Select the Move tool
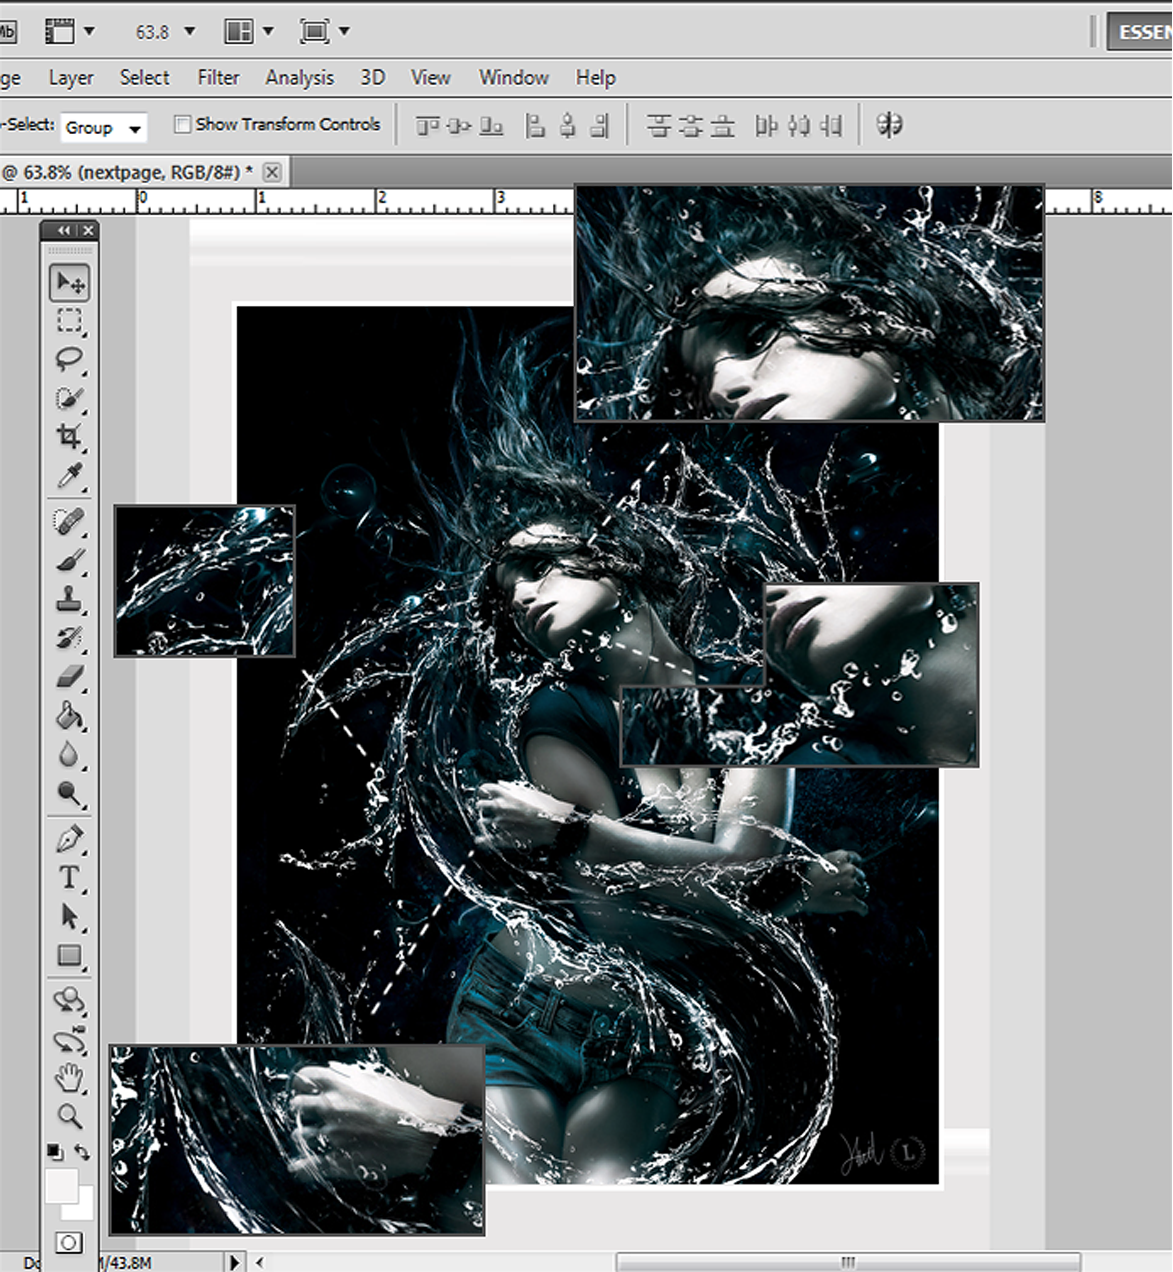The height and width of the screenshot is (1272, 1173). tap(70, 283)
